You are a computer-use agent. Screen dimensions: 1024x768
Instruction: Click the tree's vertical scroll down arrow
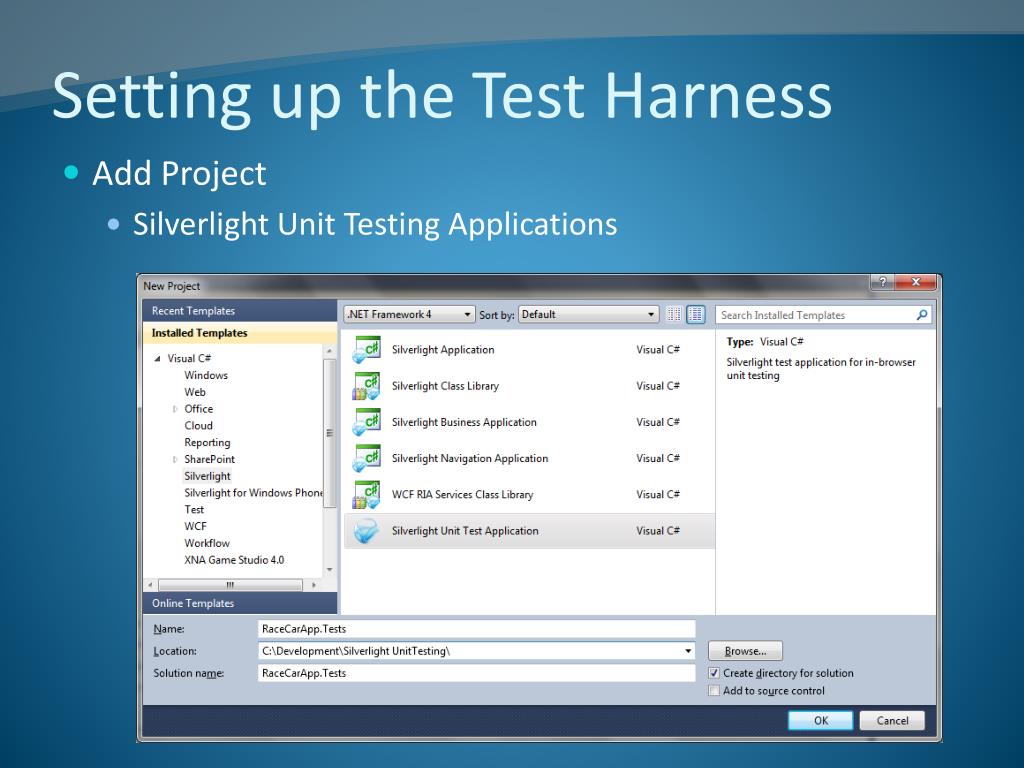pos(330,570)
